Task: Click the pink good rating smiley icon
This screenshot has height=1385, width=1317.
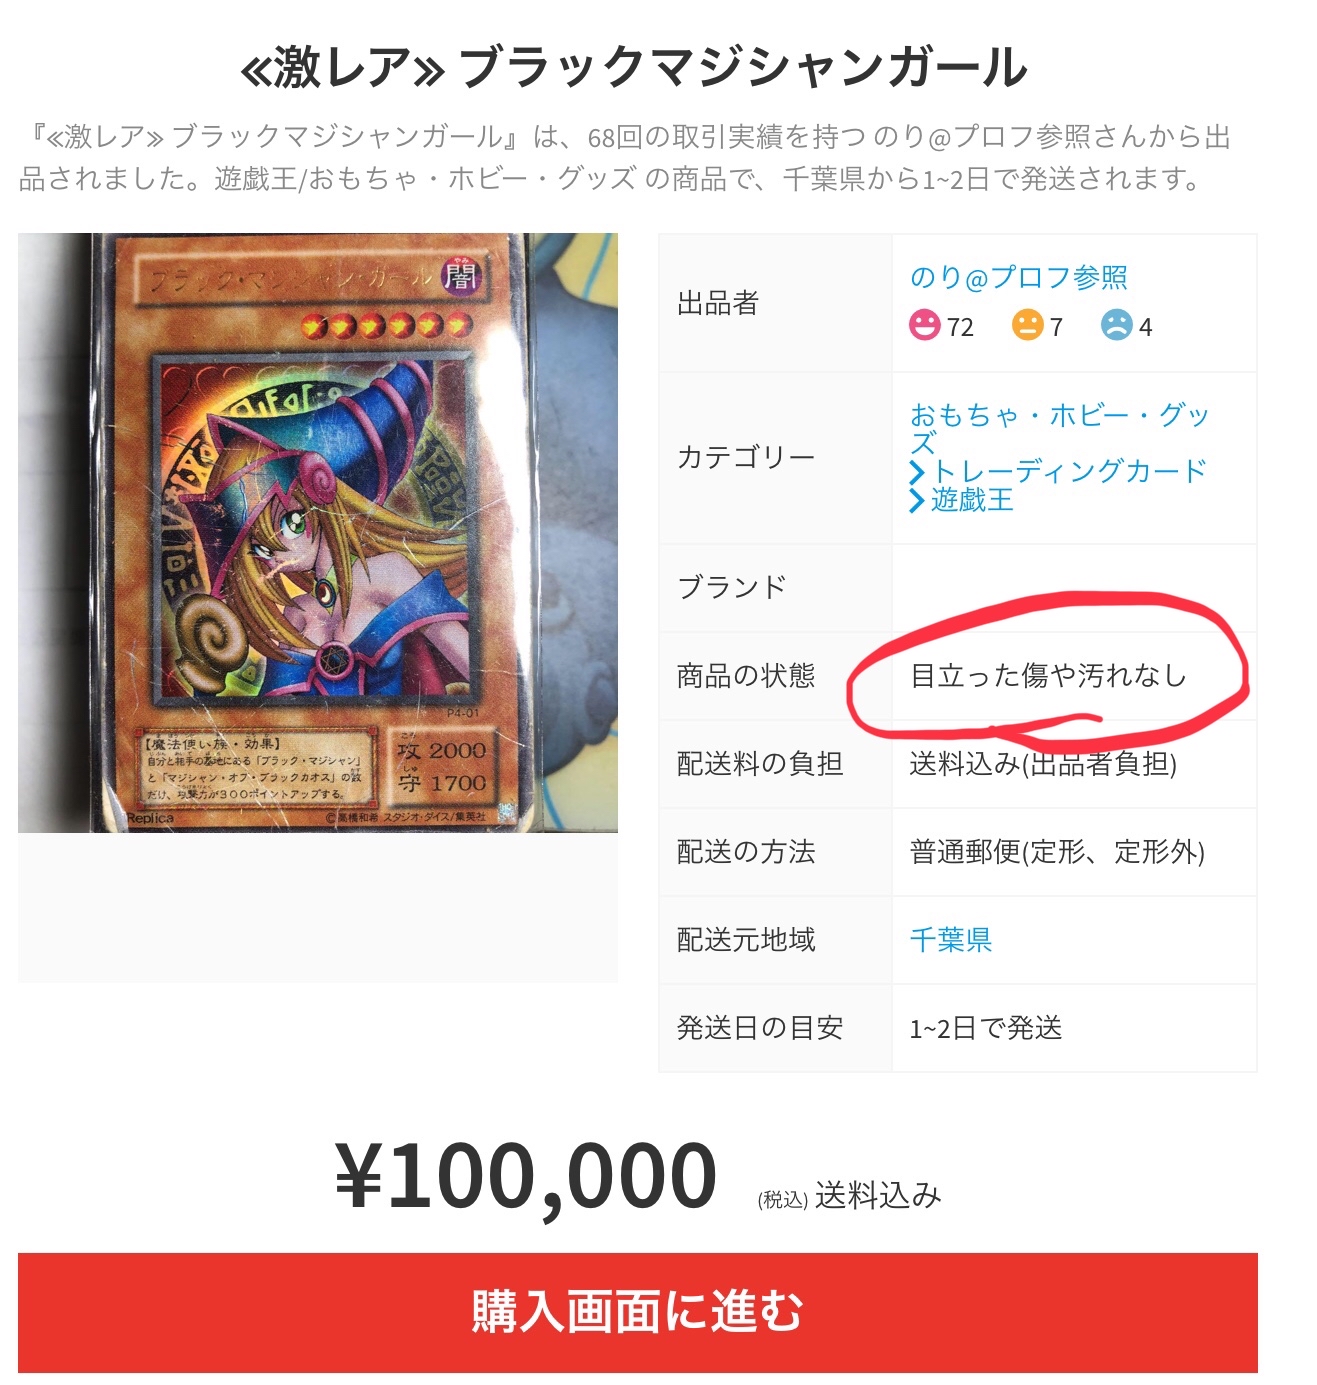Action: 925,325
